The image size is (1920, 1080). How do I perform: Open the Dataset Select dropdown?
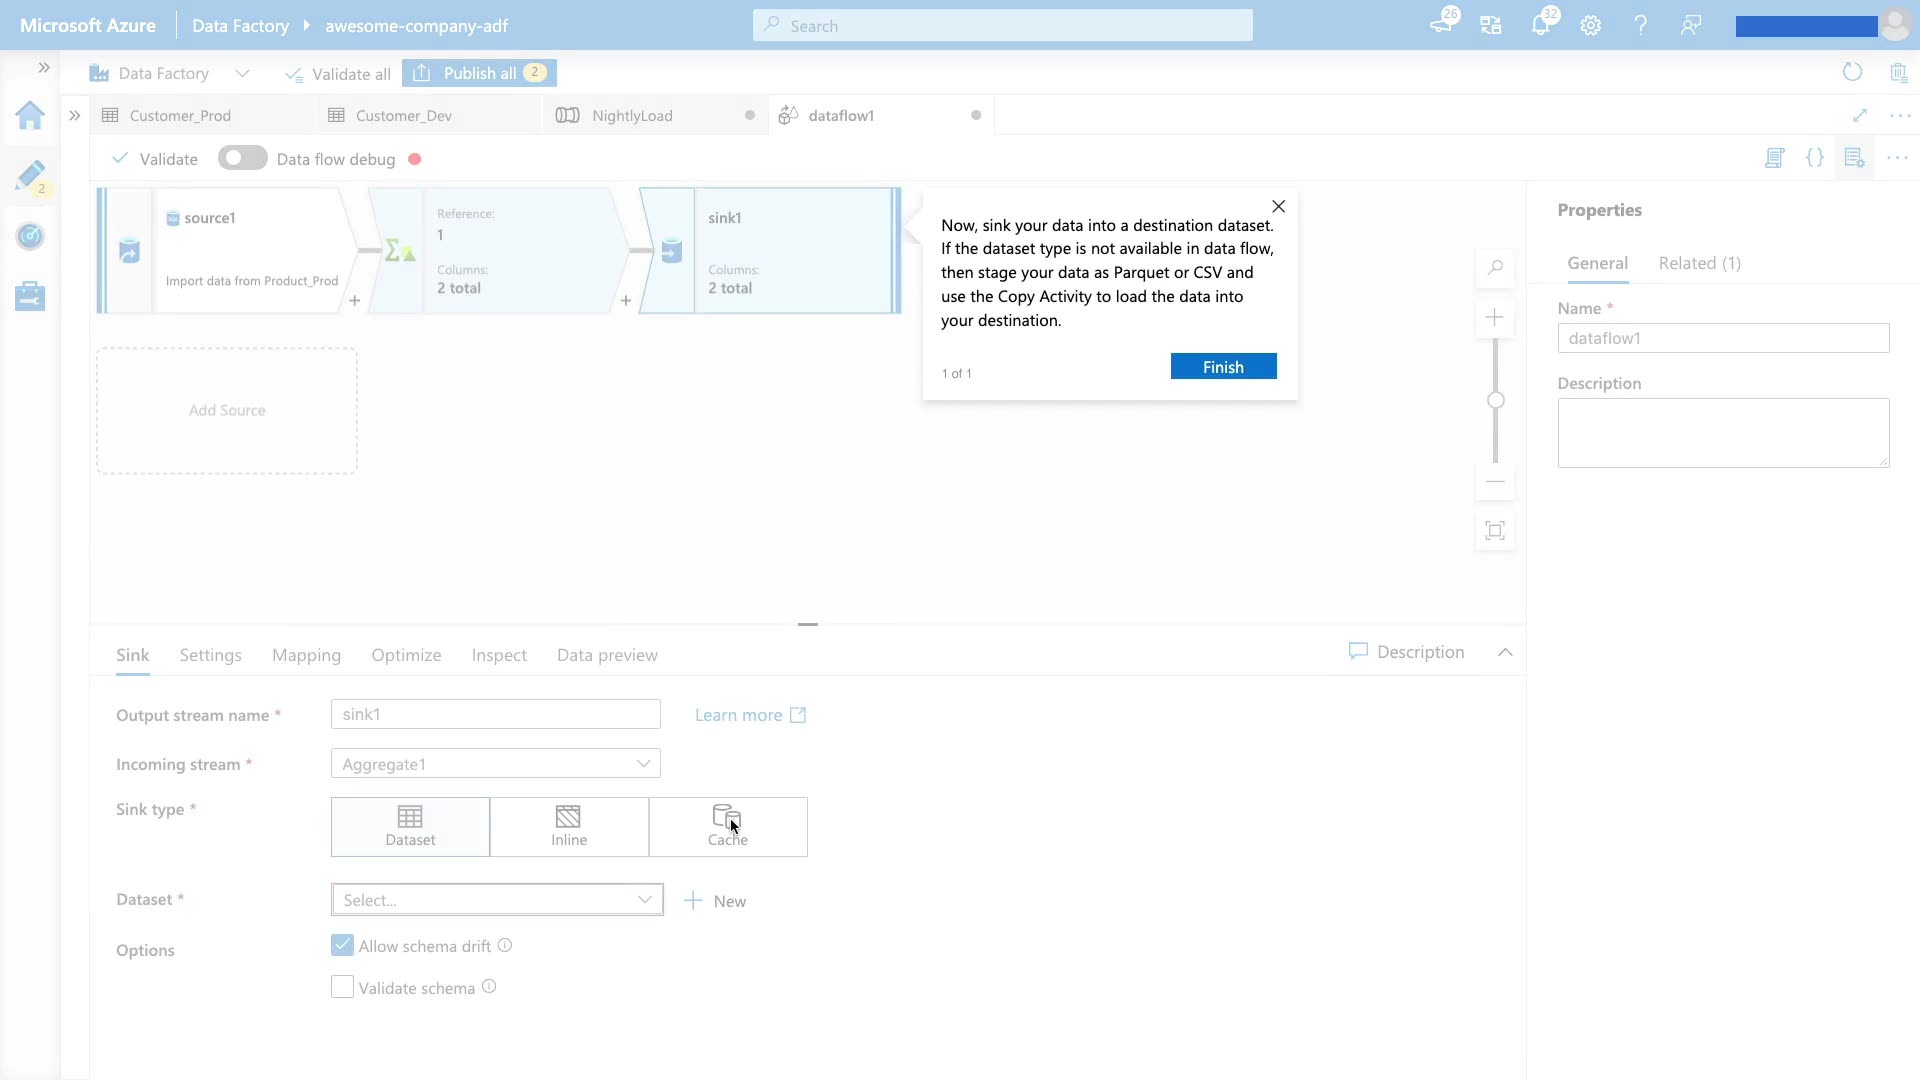coord(497,900)
